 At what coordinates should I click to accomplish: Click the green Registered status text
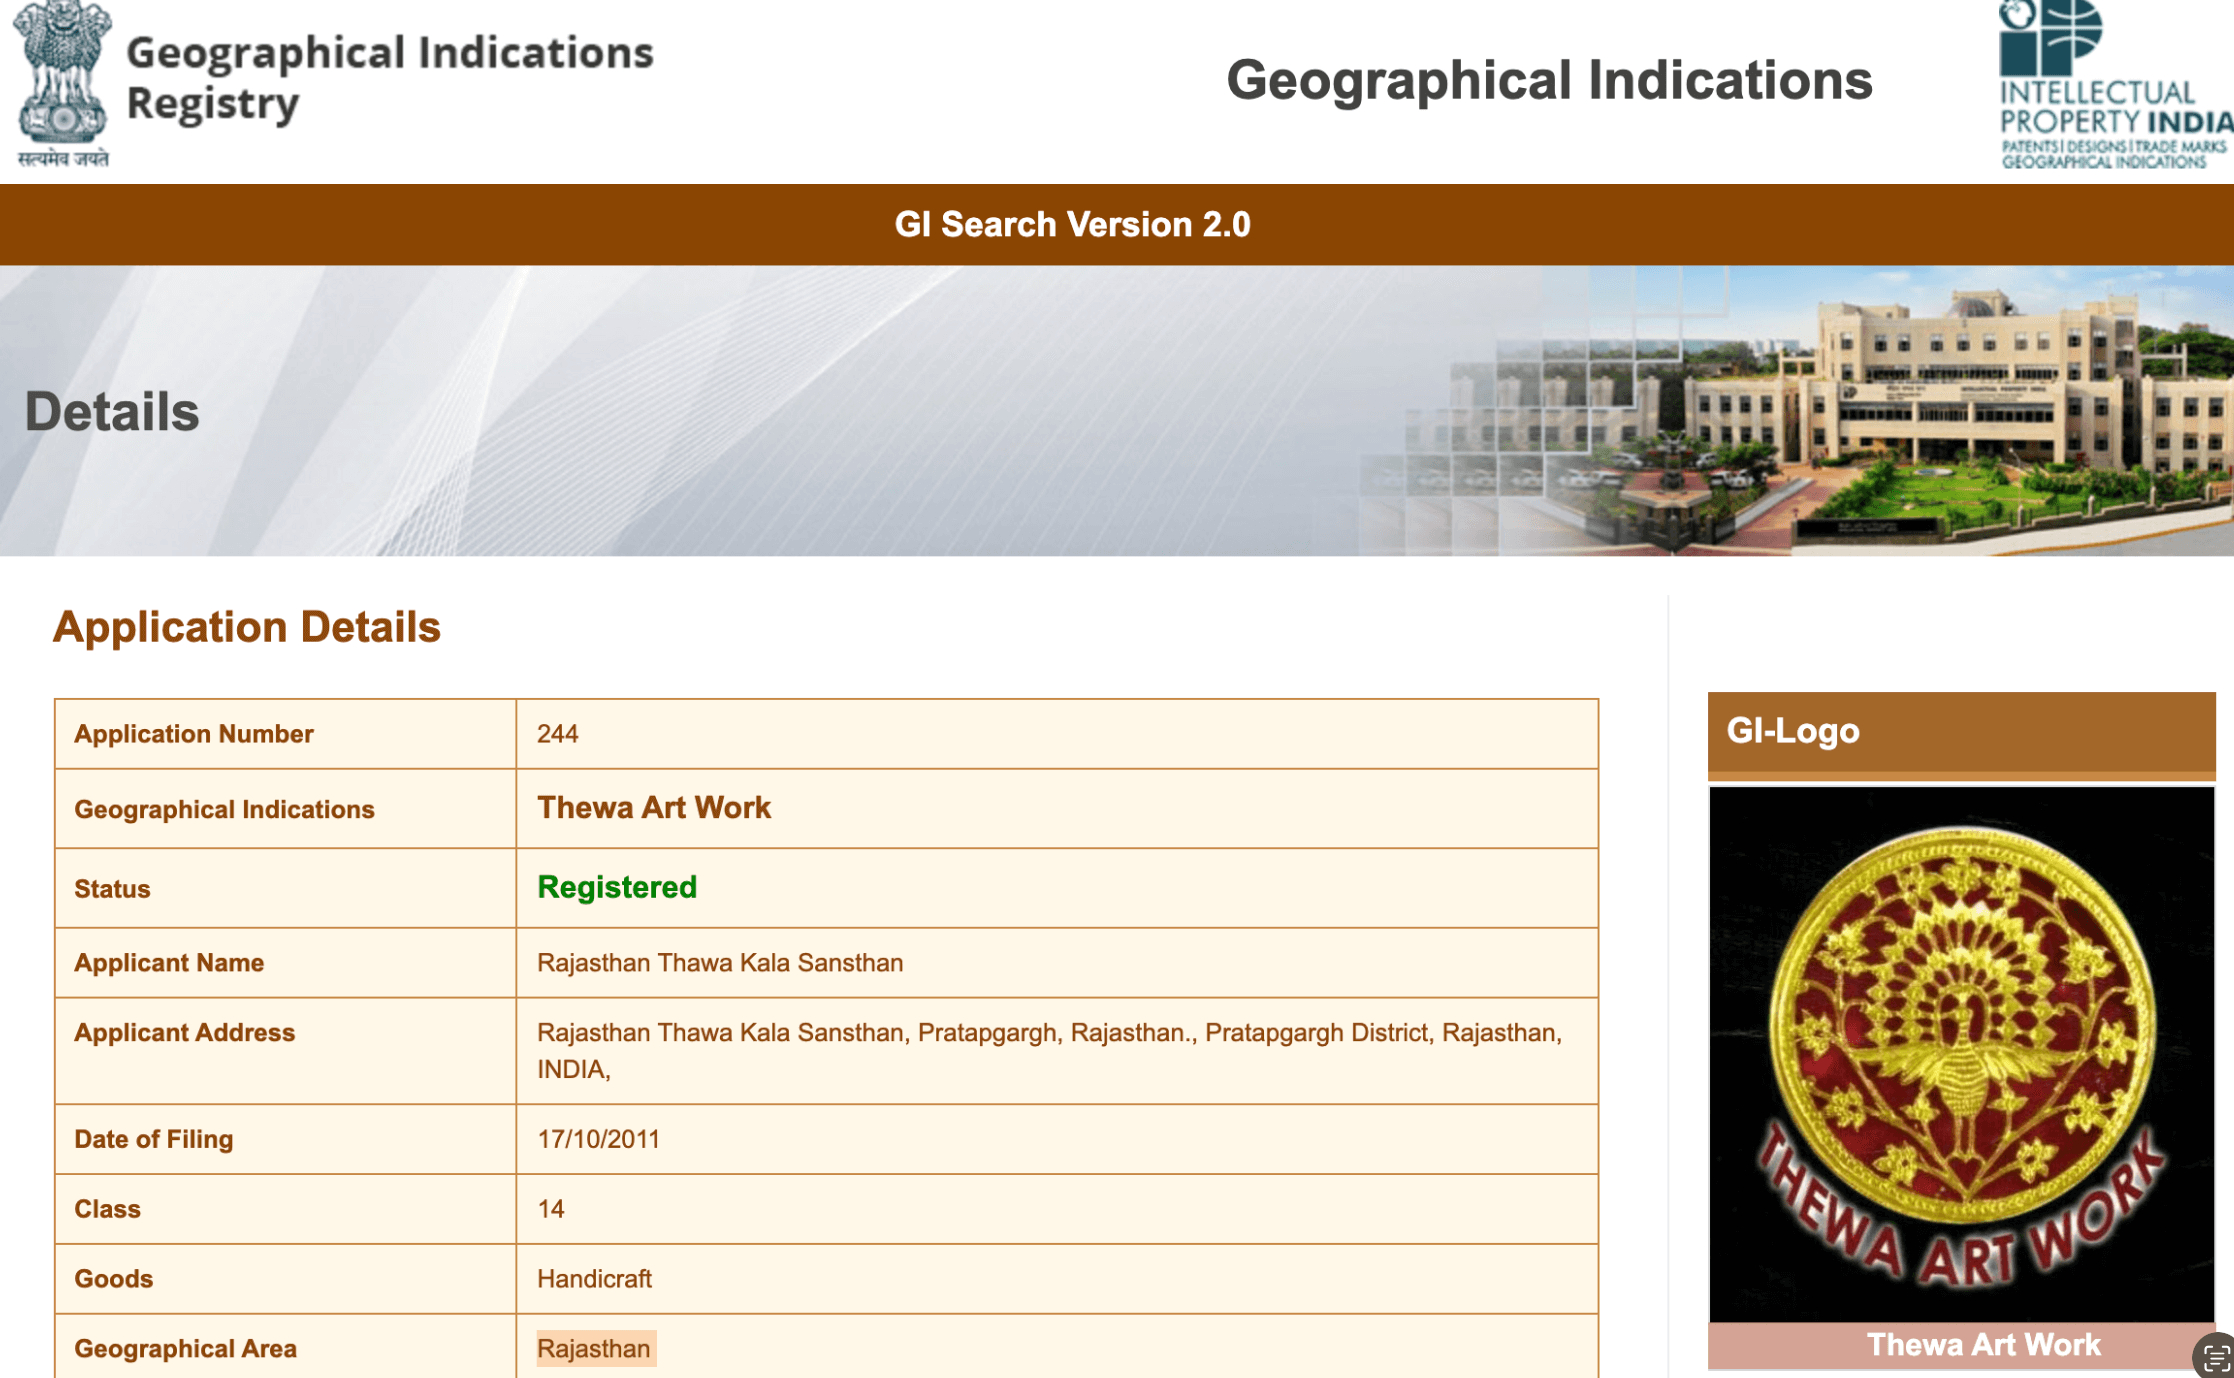pyautogui.click(x=616, y=887)
